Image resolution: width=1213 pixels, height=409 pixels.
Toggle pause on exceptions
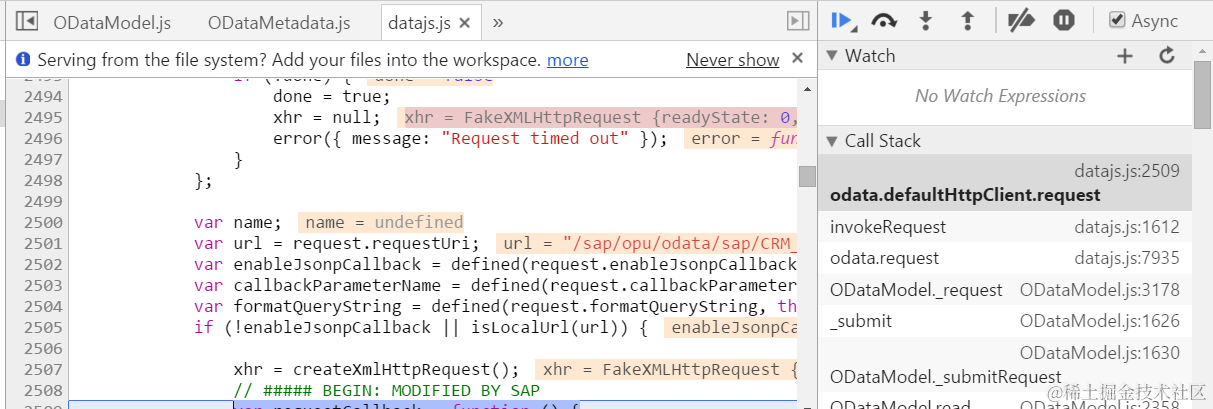coord(1064,21)
